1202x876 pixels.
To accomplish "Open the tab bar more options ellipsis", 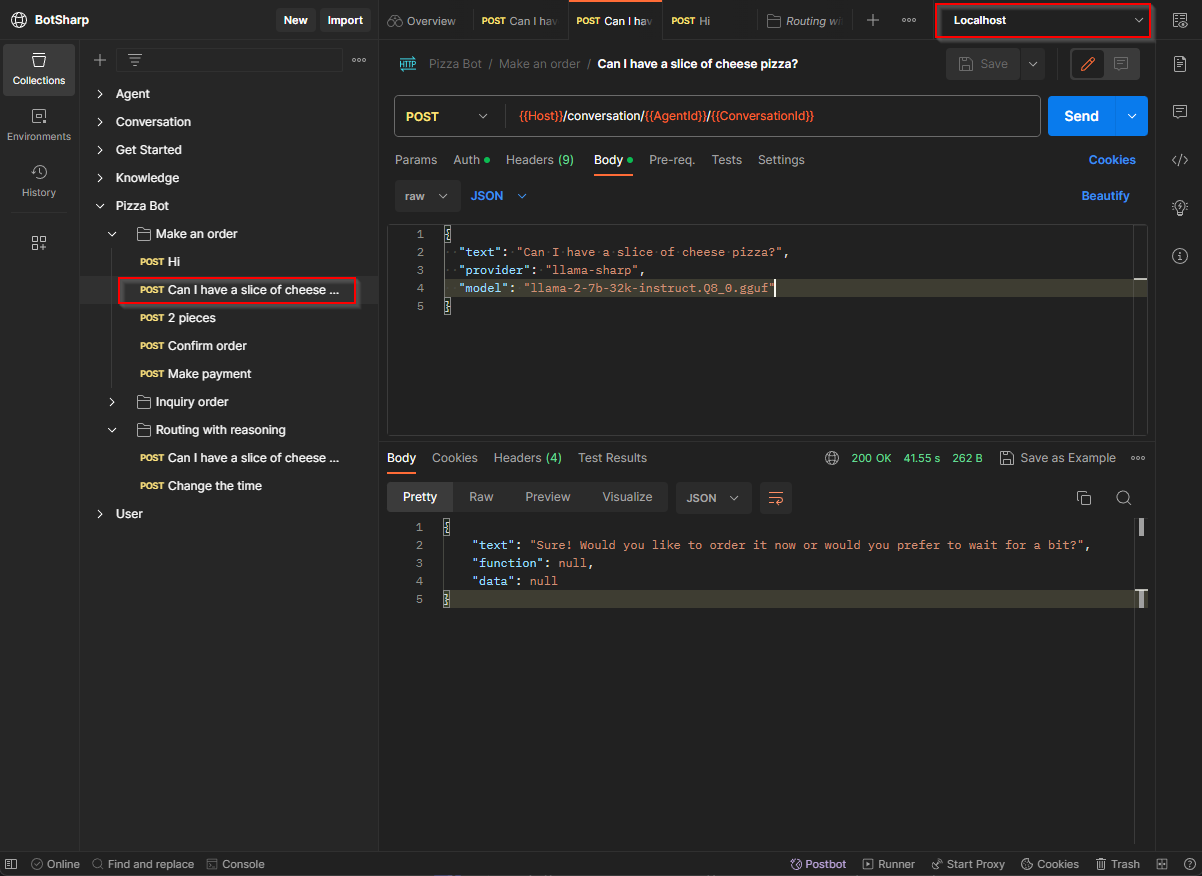I will [x=909, y=20].
